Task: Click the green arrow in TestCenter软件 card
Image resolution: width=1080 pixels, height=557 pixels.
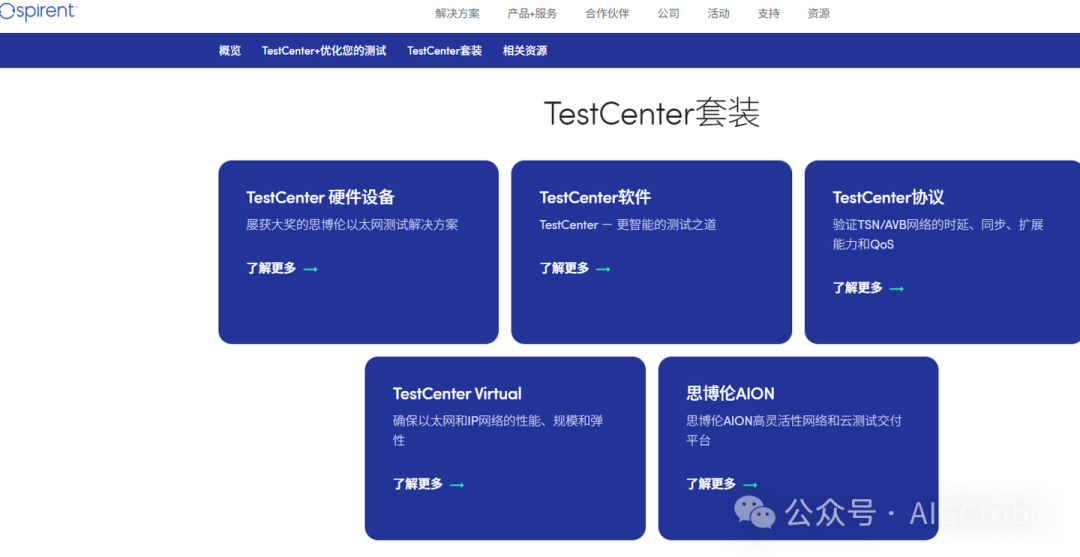Action: pyautogui.click(x=603, y=269)
